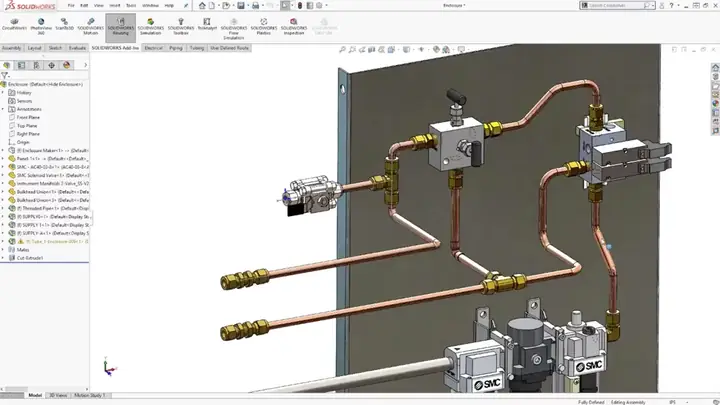Click the tree filter funnel icon
Viewport: 720px width, 405px height.
point(5,75)
